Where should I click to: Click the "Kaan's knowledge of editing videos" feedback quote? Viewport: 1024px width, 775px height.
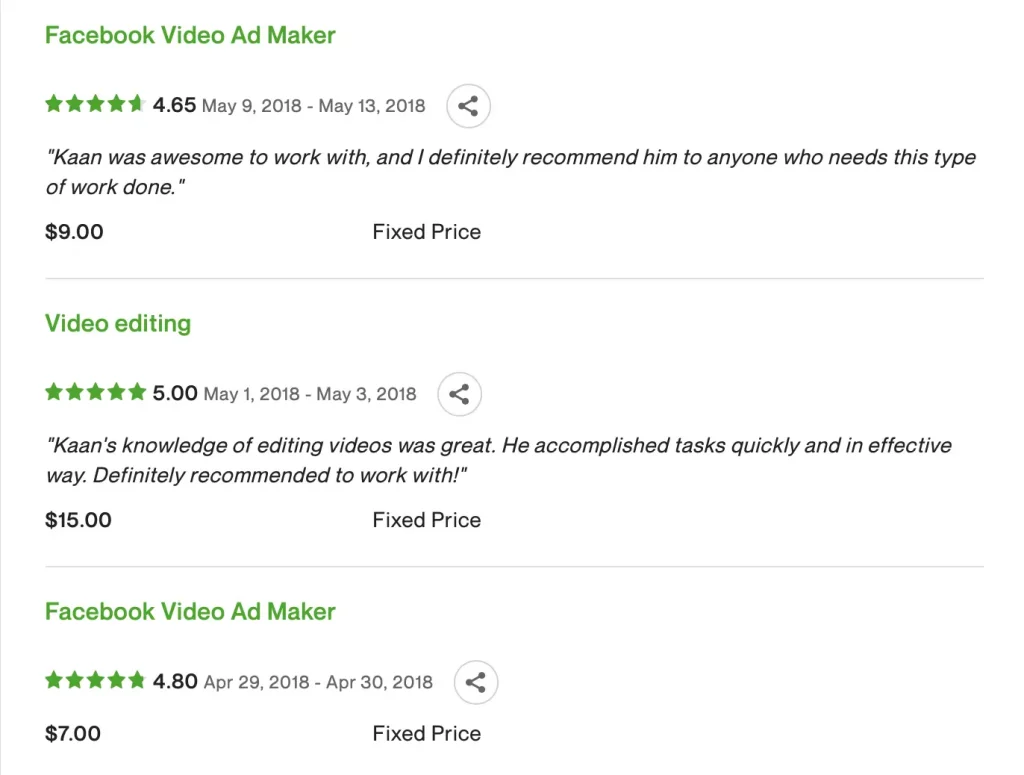pos(499,460)
